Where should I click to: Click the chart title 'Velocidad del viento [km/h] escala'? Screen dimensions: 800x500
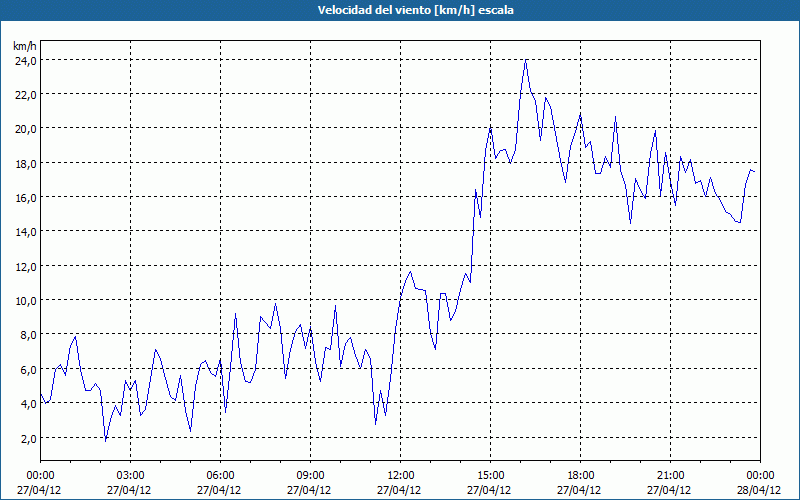coord(415,10)
